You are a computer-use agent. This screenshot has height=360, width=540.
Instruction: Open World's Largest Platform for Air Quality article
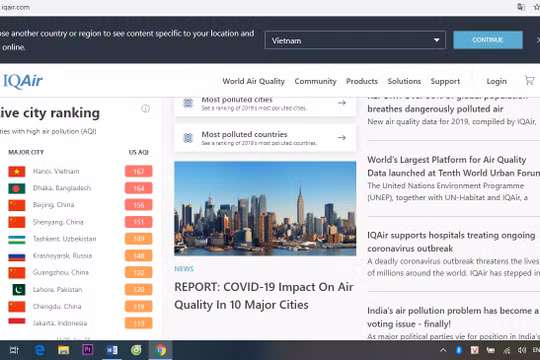pos(453,166)
